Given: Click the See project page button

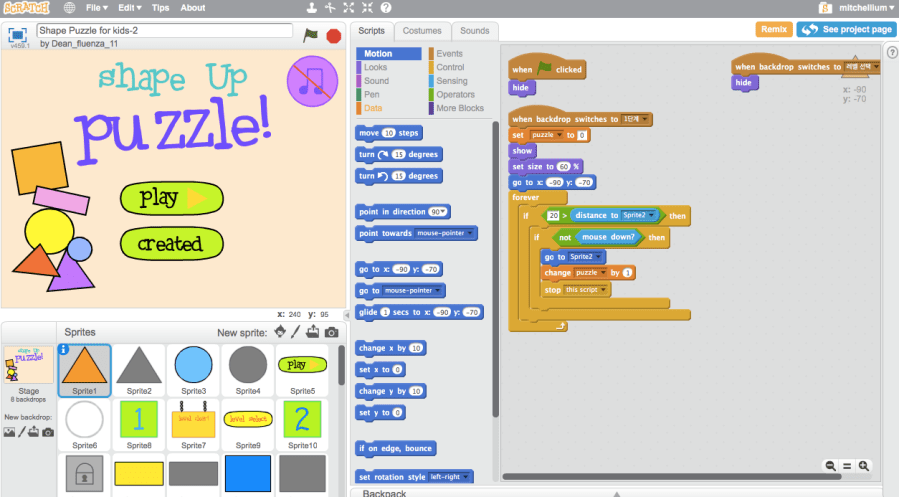Looking at the screenshot, I should tap(845, 30).
